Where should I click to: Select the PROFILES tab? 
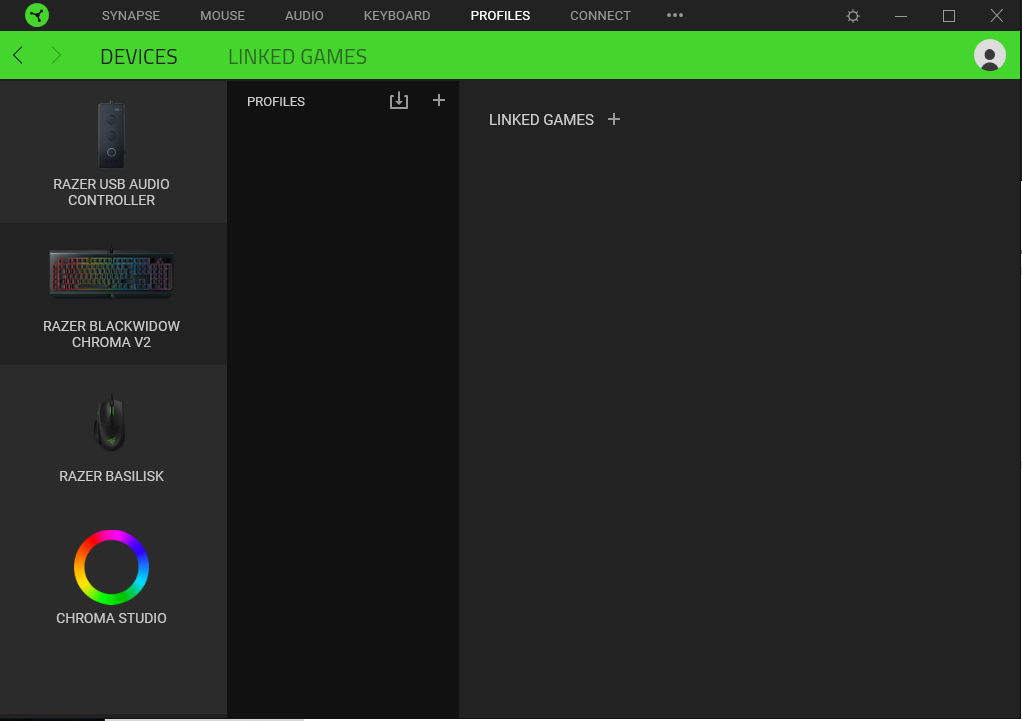point(500,16)
